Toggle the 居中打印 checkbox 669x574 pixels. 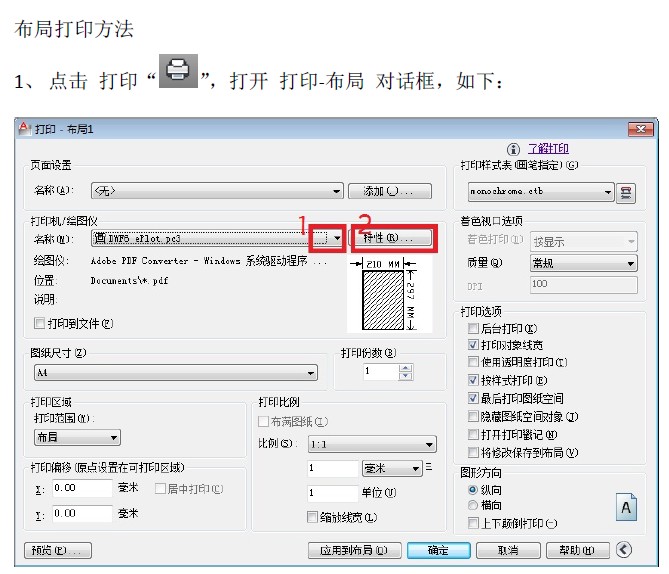(x=160, y=489)
